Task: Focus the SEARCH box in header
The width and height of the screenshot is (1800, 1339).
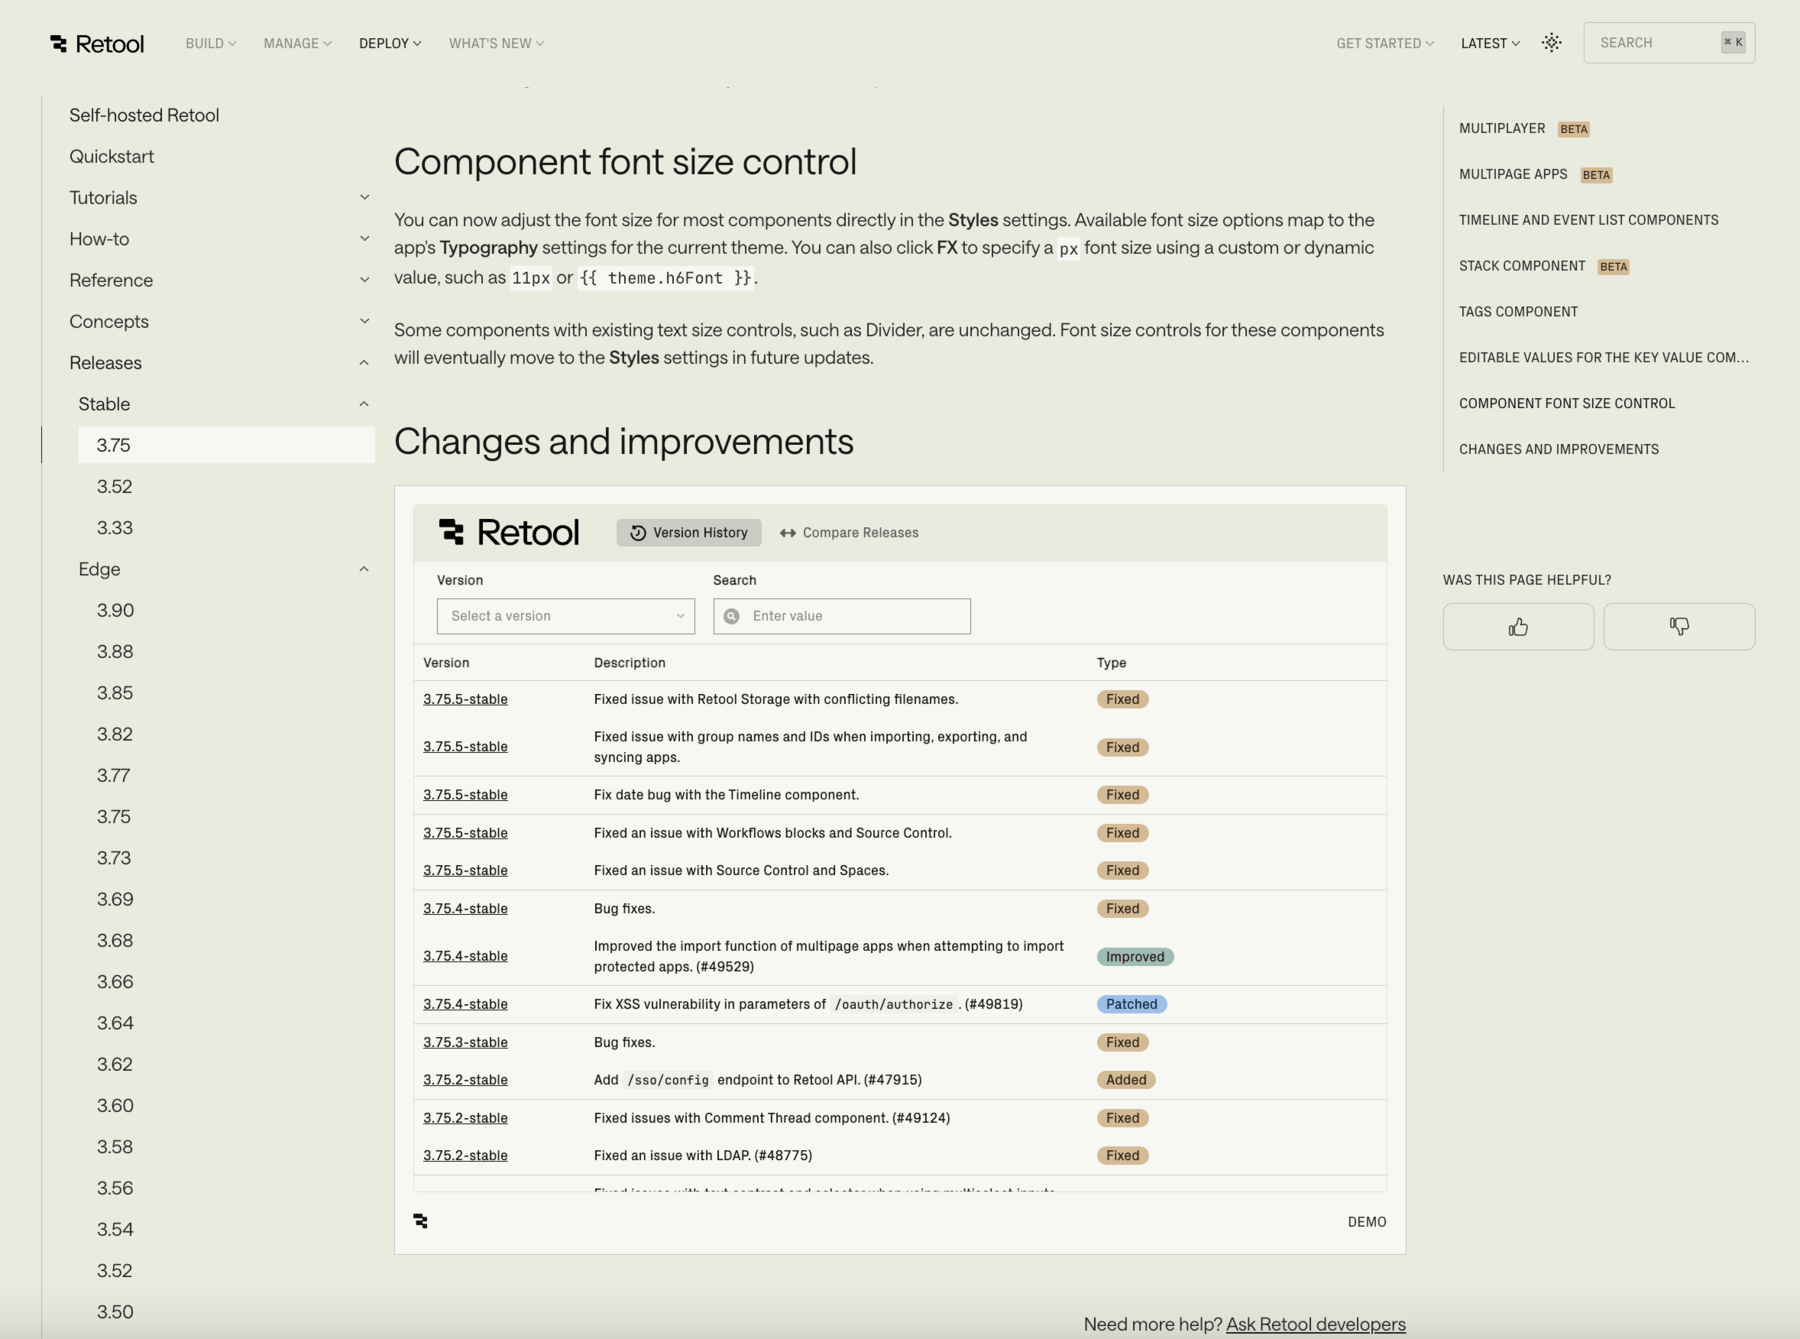Action: 1669,43
